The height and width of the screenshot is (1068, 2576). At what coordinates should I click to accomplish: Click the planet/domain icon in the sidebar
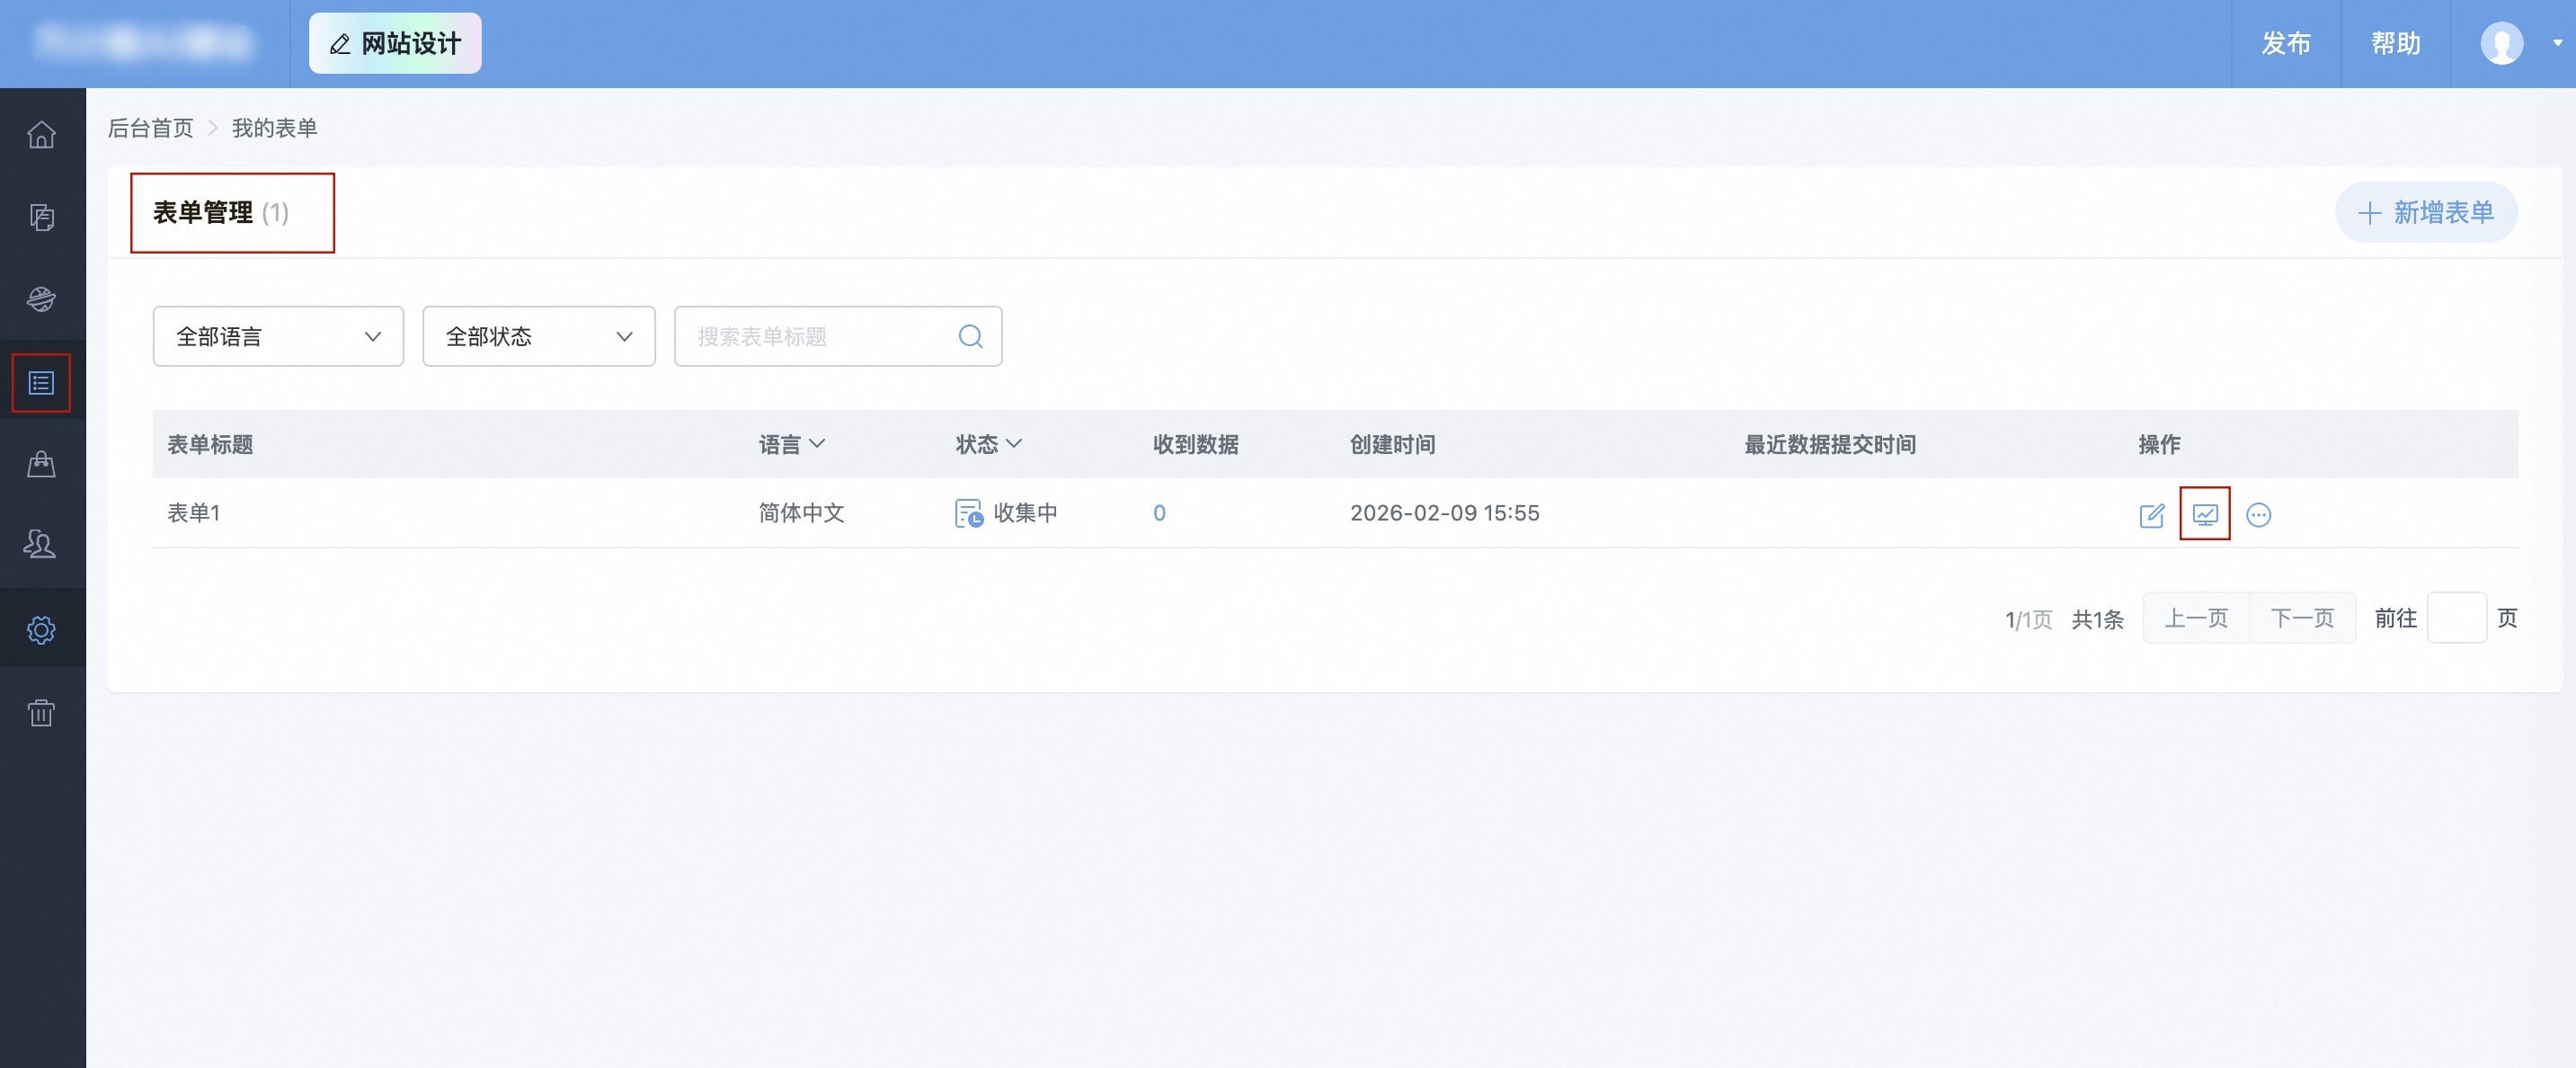coord(41,299)
